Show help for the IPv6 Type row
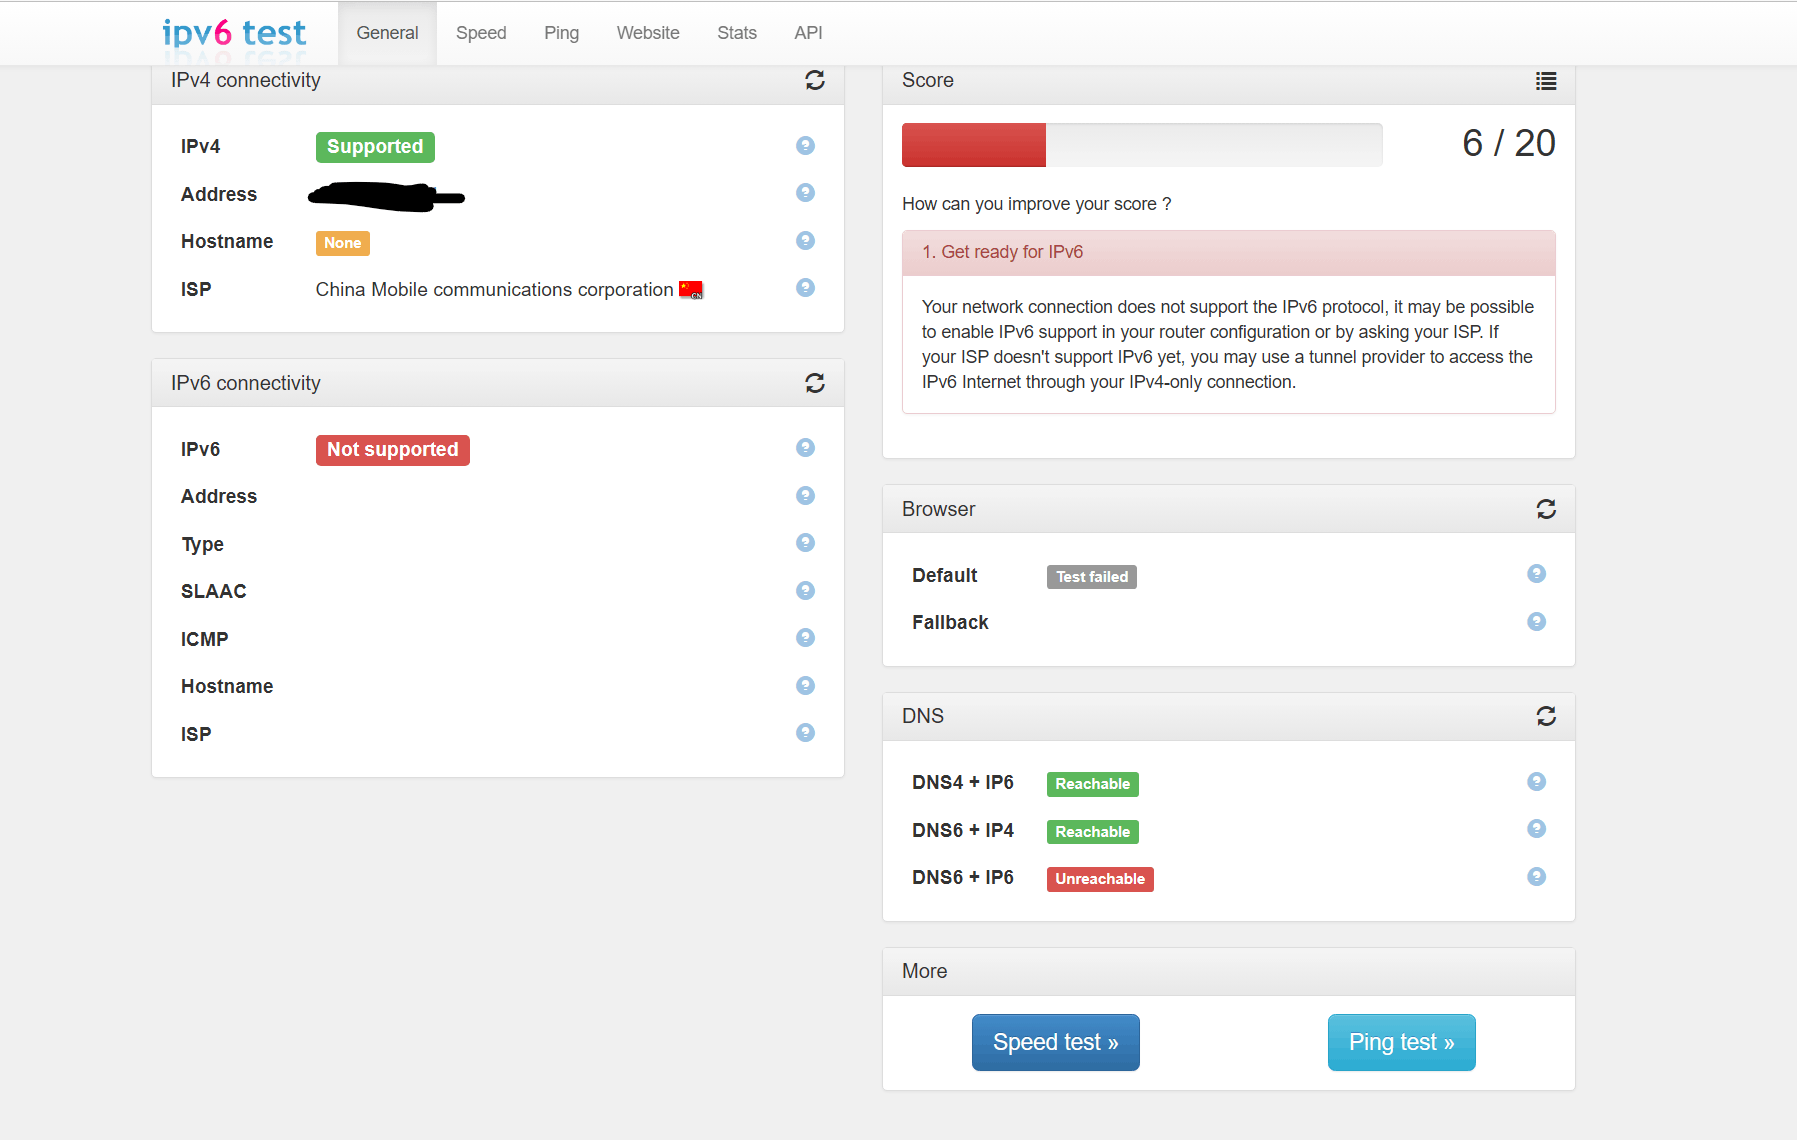The height and width of the screenshot is (1140, 1797). tap(805, 542)
